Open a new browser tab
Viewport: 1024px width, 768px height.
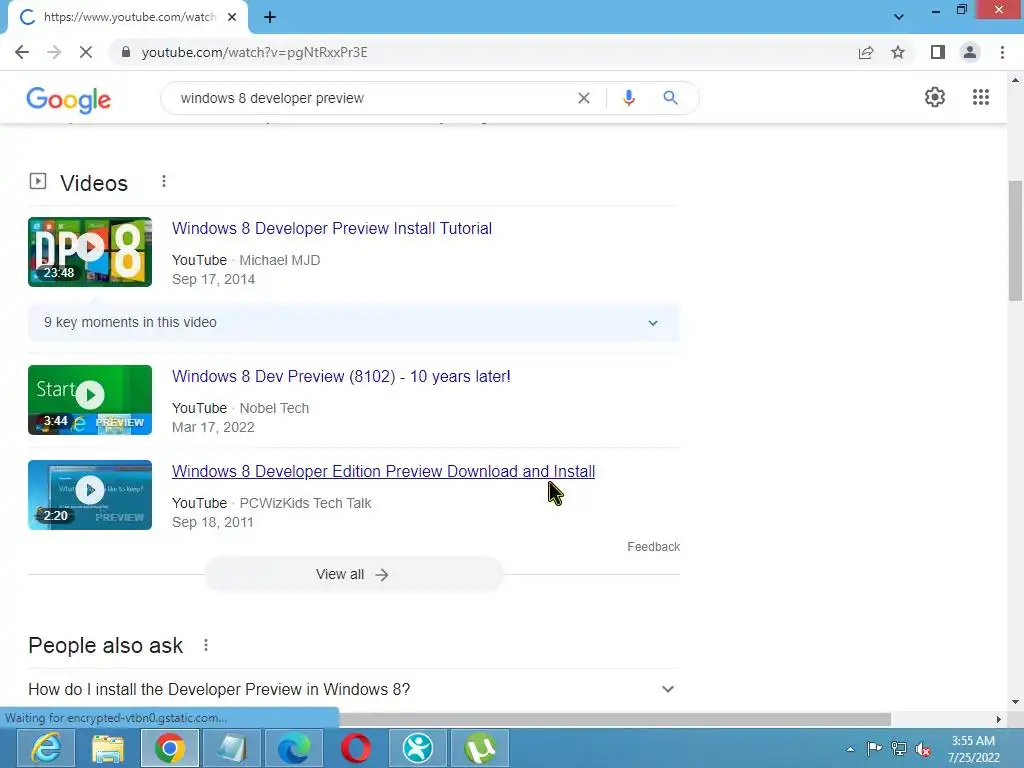click(x=270, y=18)
